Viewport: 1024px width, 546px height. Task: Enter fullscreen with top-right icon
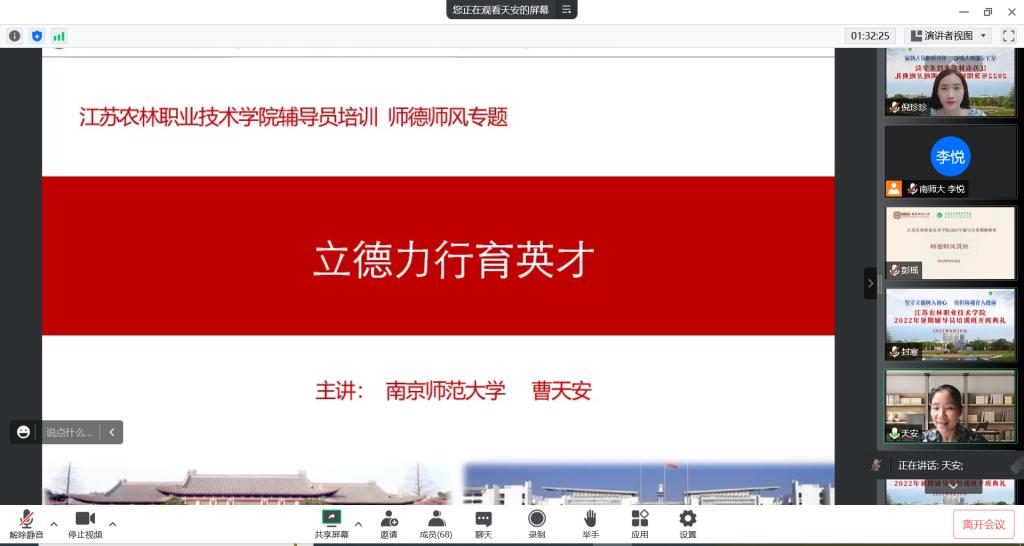coord(1008,36)
